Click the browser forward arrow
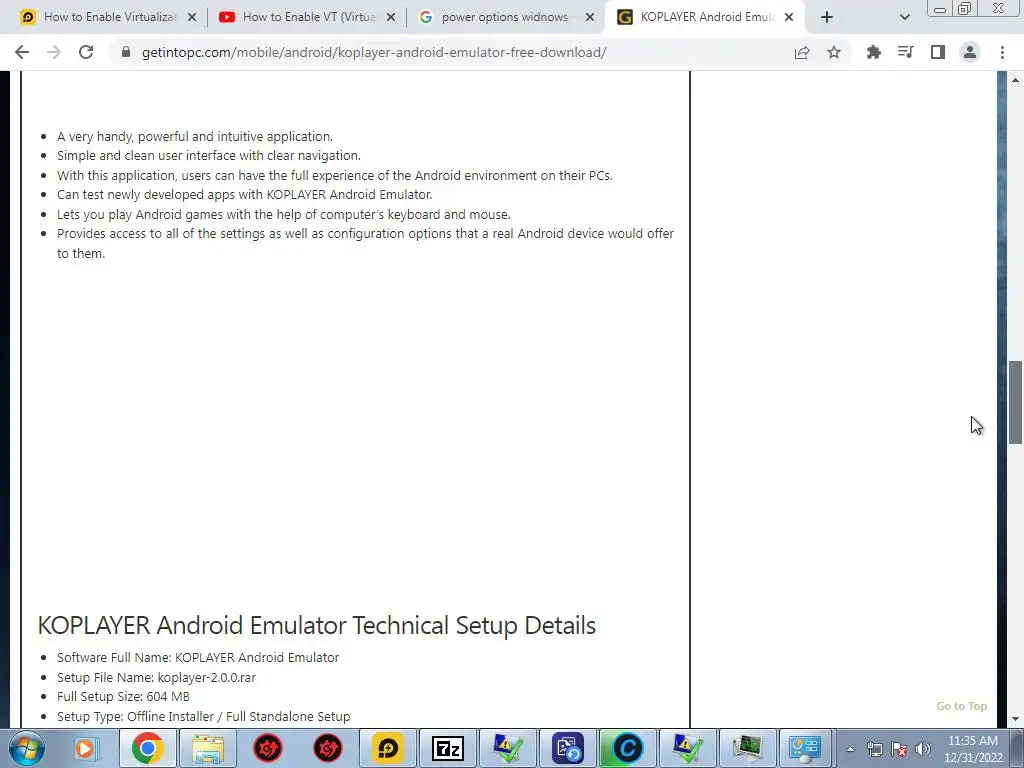The image size is (1024, 768). 54,52
